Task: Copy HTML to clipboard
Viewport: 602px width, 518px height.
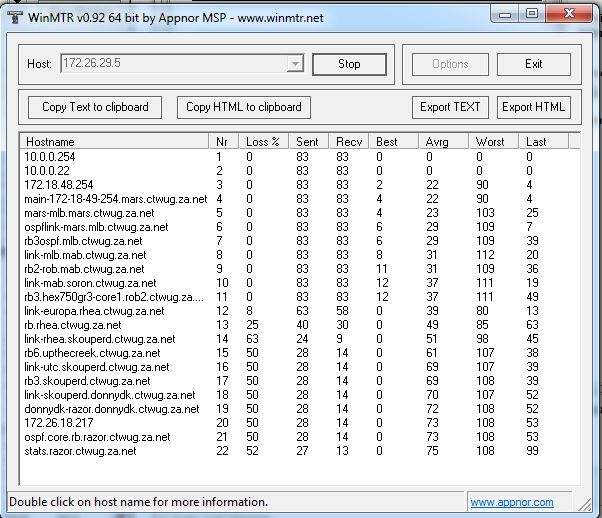Action: (x=244, y=107)
